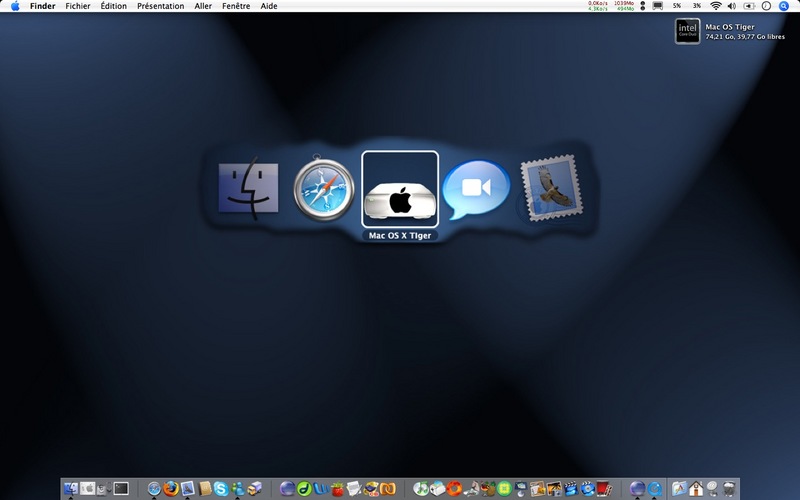Open the Home folder in the dock
Viewport: 800px width, 500px height.
pyautogui.click(x=696, y=489)
